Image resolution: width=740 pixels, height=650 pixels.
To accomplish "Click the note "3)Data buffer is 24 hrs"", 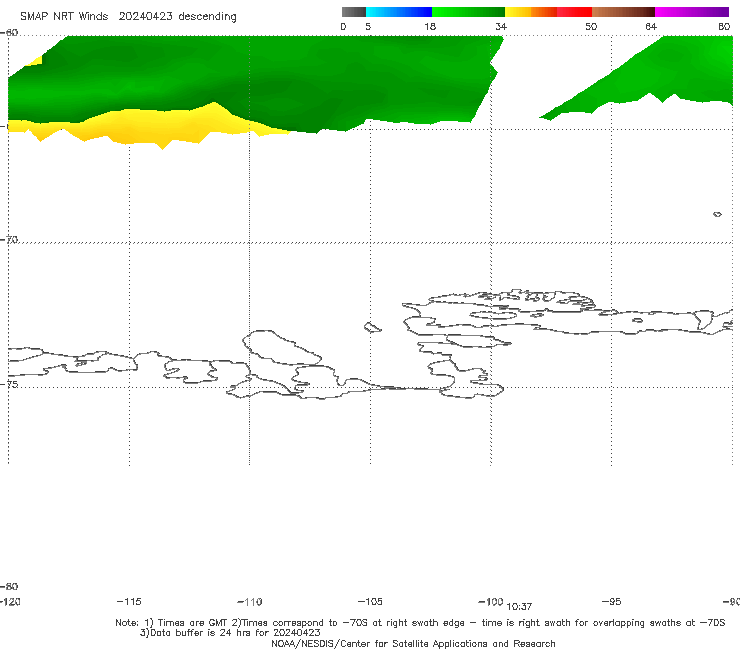I will tap(230, 633).
